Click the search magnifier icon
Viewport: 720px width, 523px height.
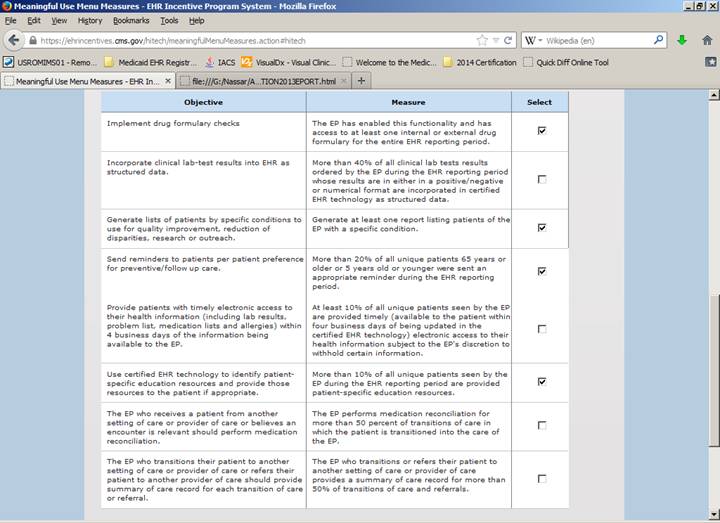659,40
